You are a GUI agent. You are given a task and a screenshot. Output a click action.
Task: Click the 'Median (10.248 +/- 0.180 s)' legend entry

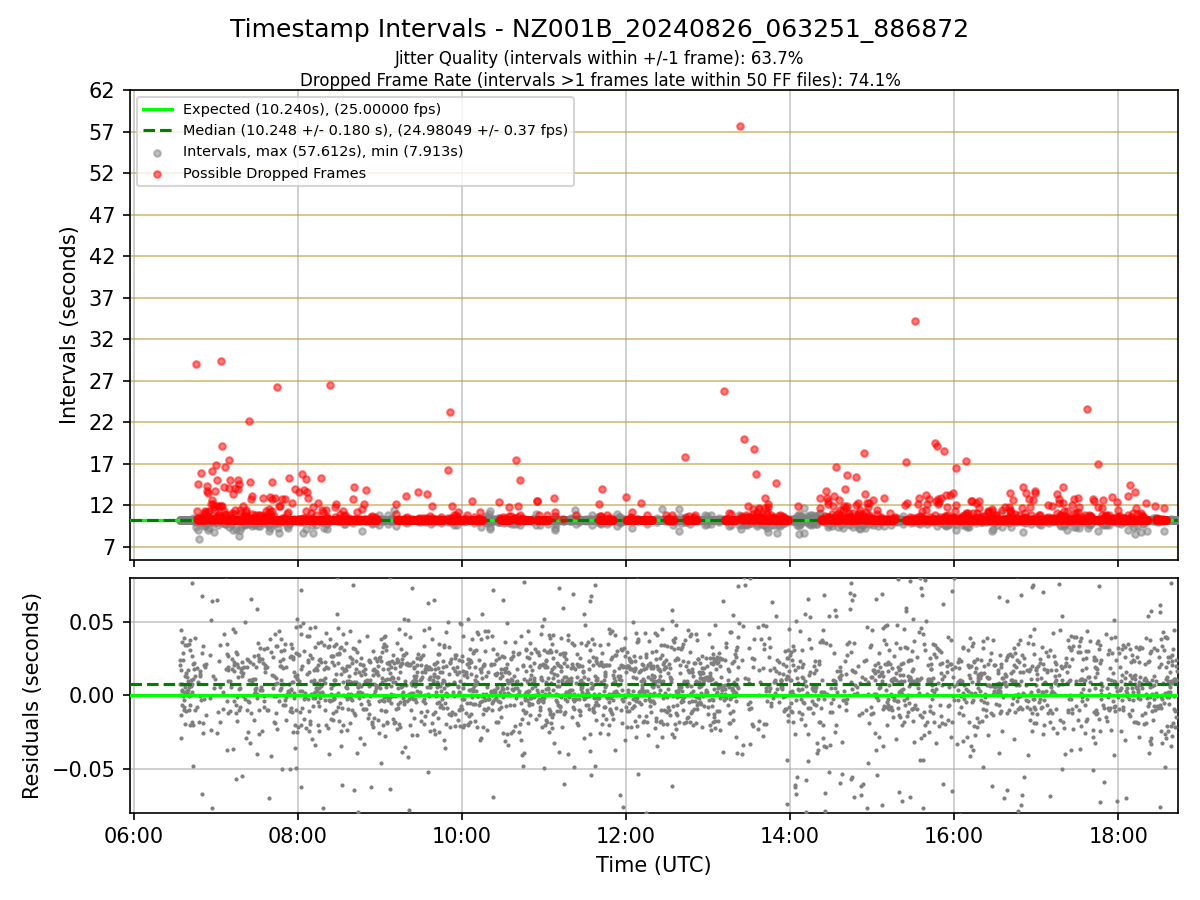point(375,130)
